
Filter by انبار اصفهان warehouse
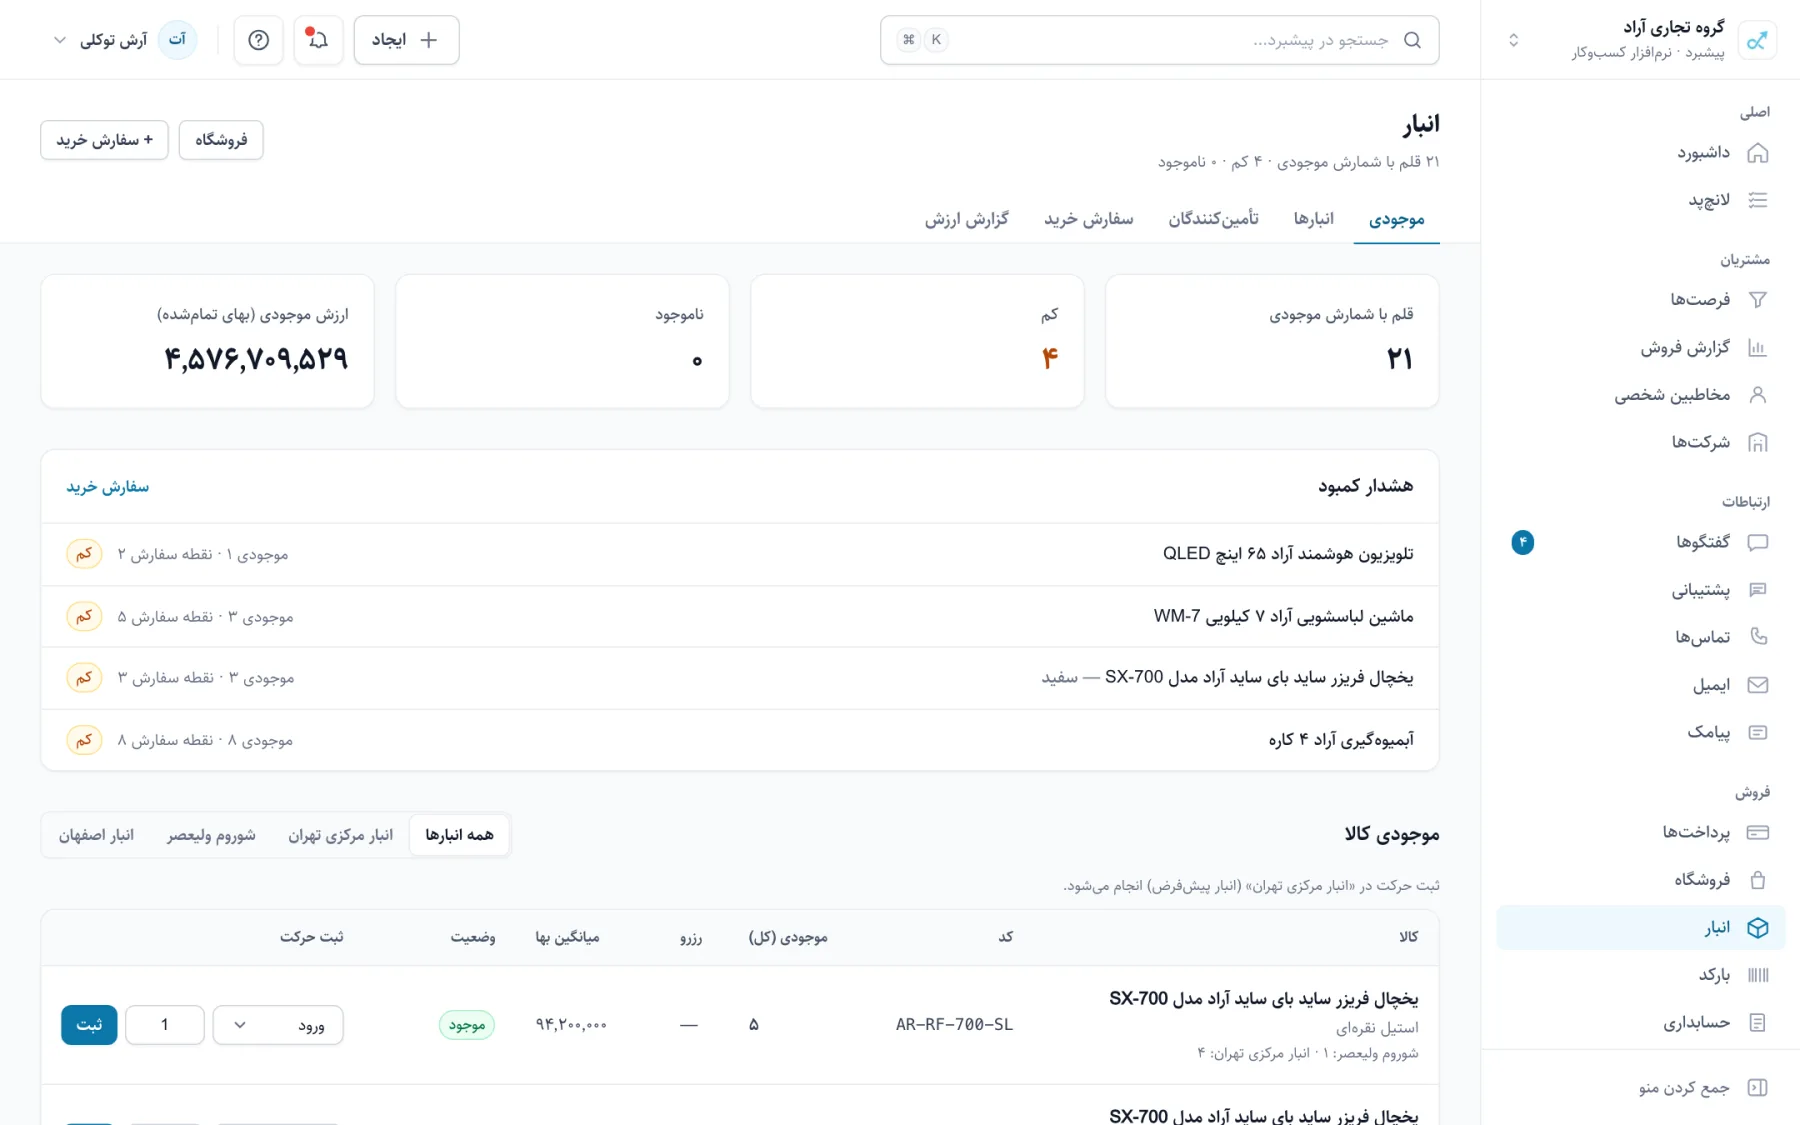point(96,835)
